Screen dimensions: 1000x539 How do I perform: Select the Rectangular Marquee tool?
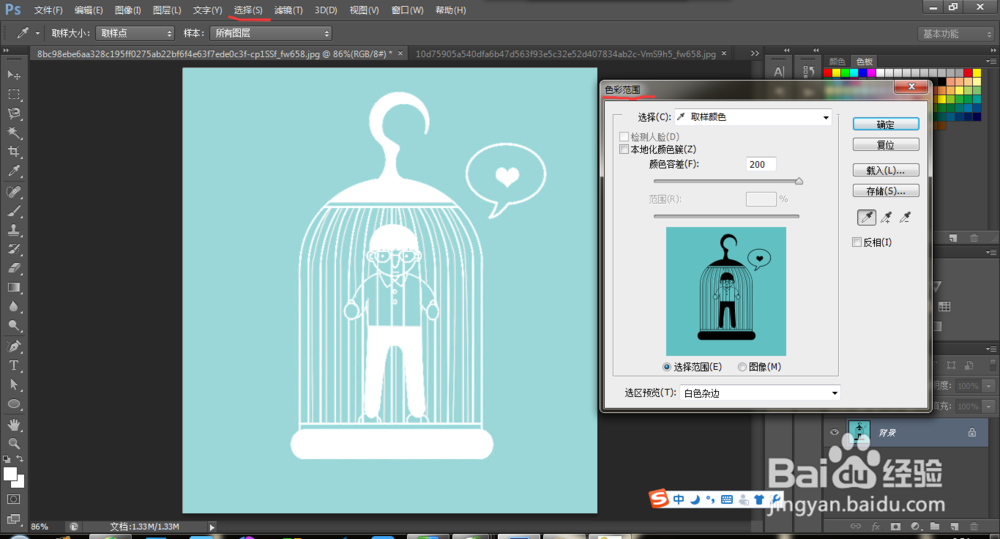click(13, 94)
